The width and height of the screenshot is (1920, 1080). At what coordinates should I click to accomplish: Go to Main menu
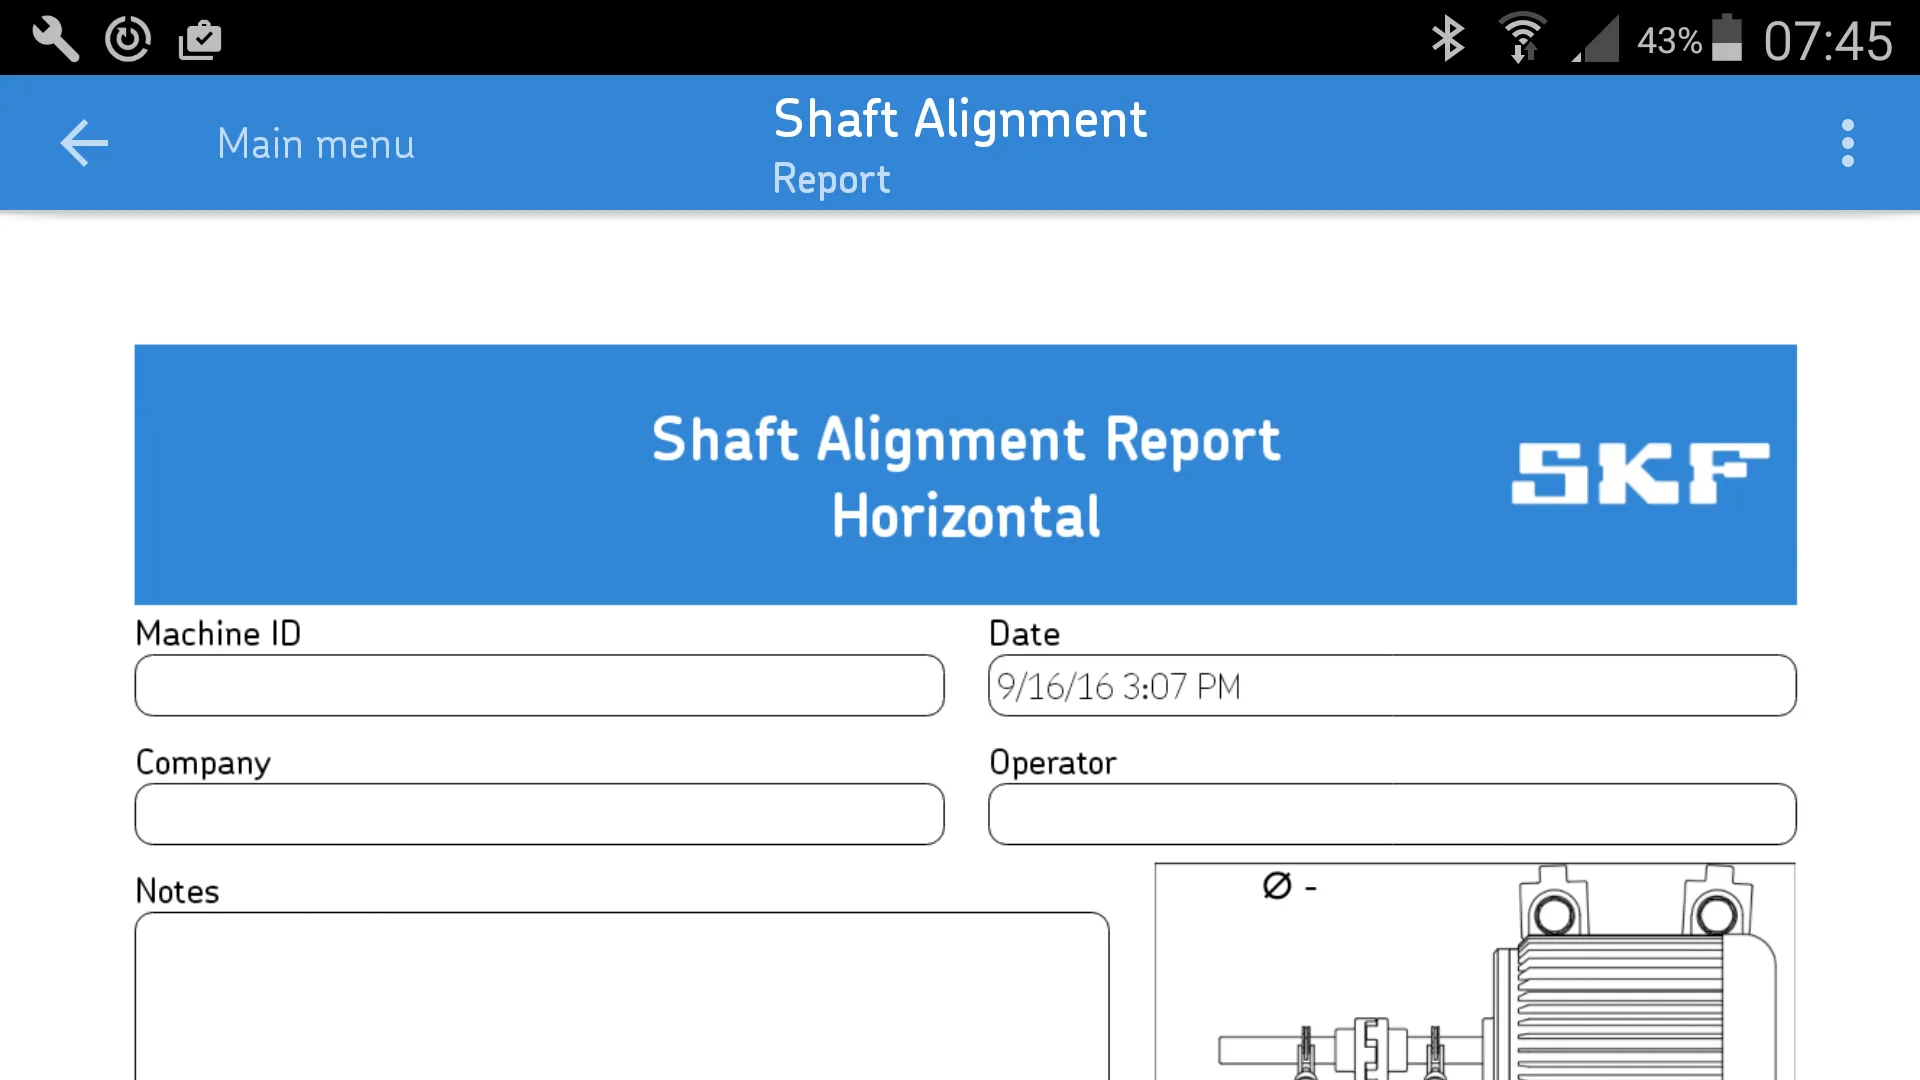pos(316,144)
